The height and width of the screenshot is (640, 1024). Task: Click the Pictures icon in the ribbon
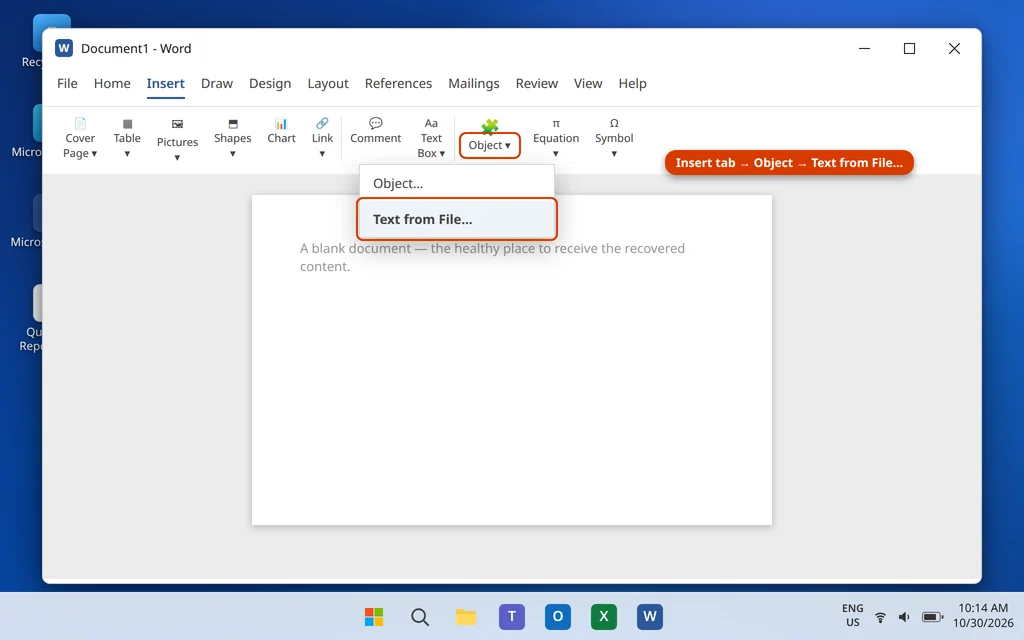pyautogui.click(x=177, y=123)
